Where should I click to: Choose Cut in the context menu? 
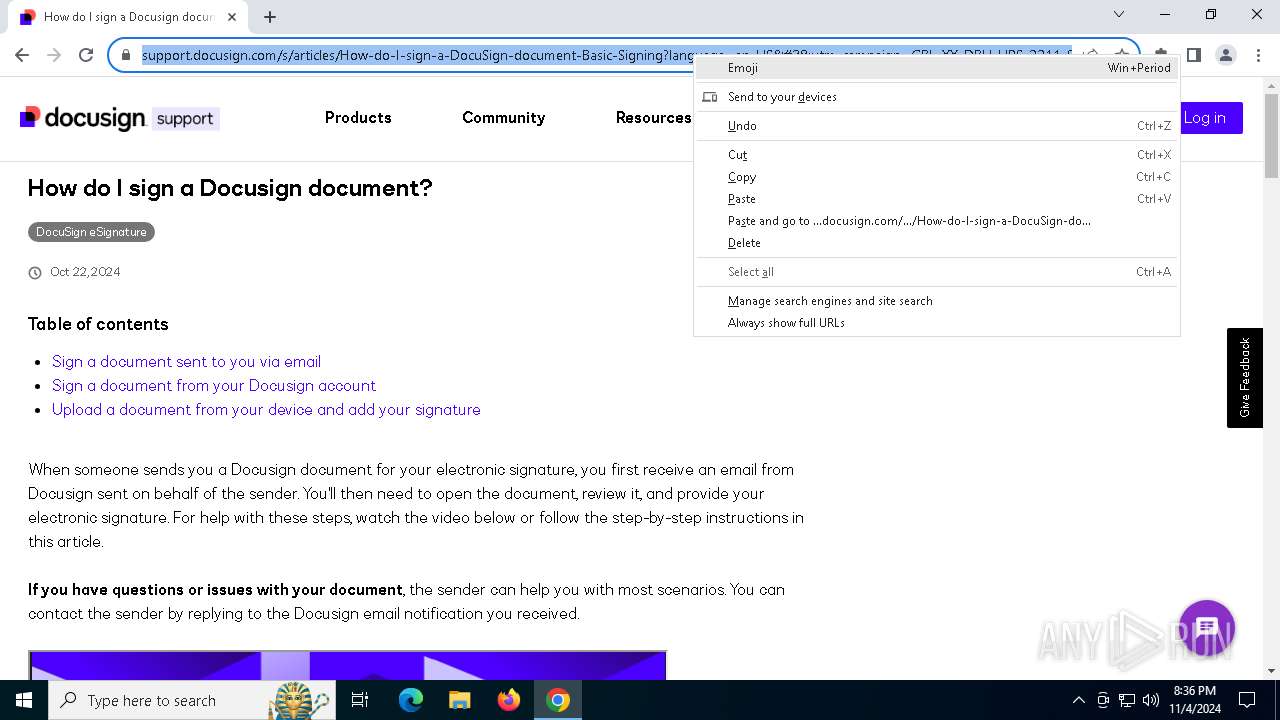pos(937,155)
